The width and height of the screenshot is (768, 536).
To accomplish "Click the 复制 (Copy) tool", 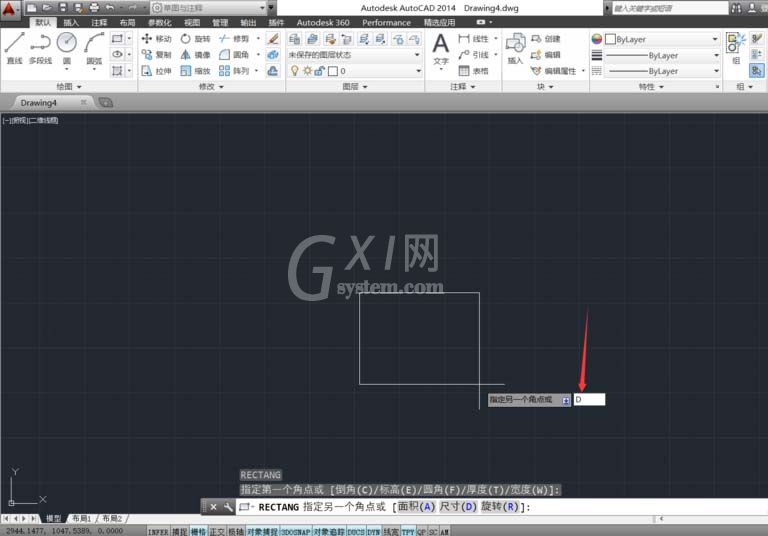I will click(157, 55).
